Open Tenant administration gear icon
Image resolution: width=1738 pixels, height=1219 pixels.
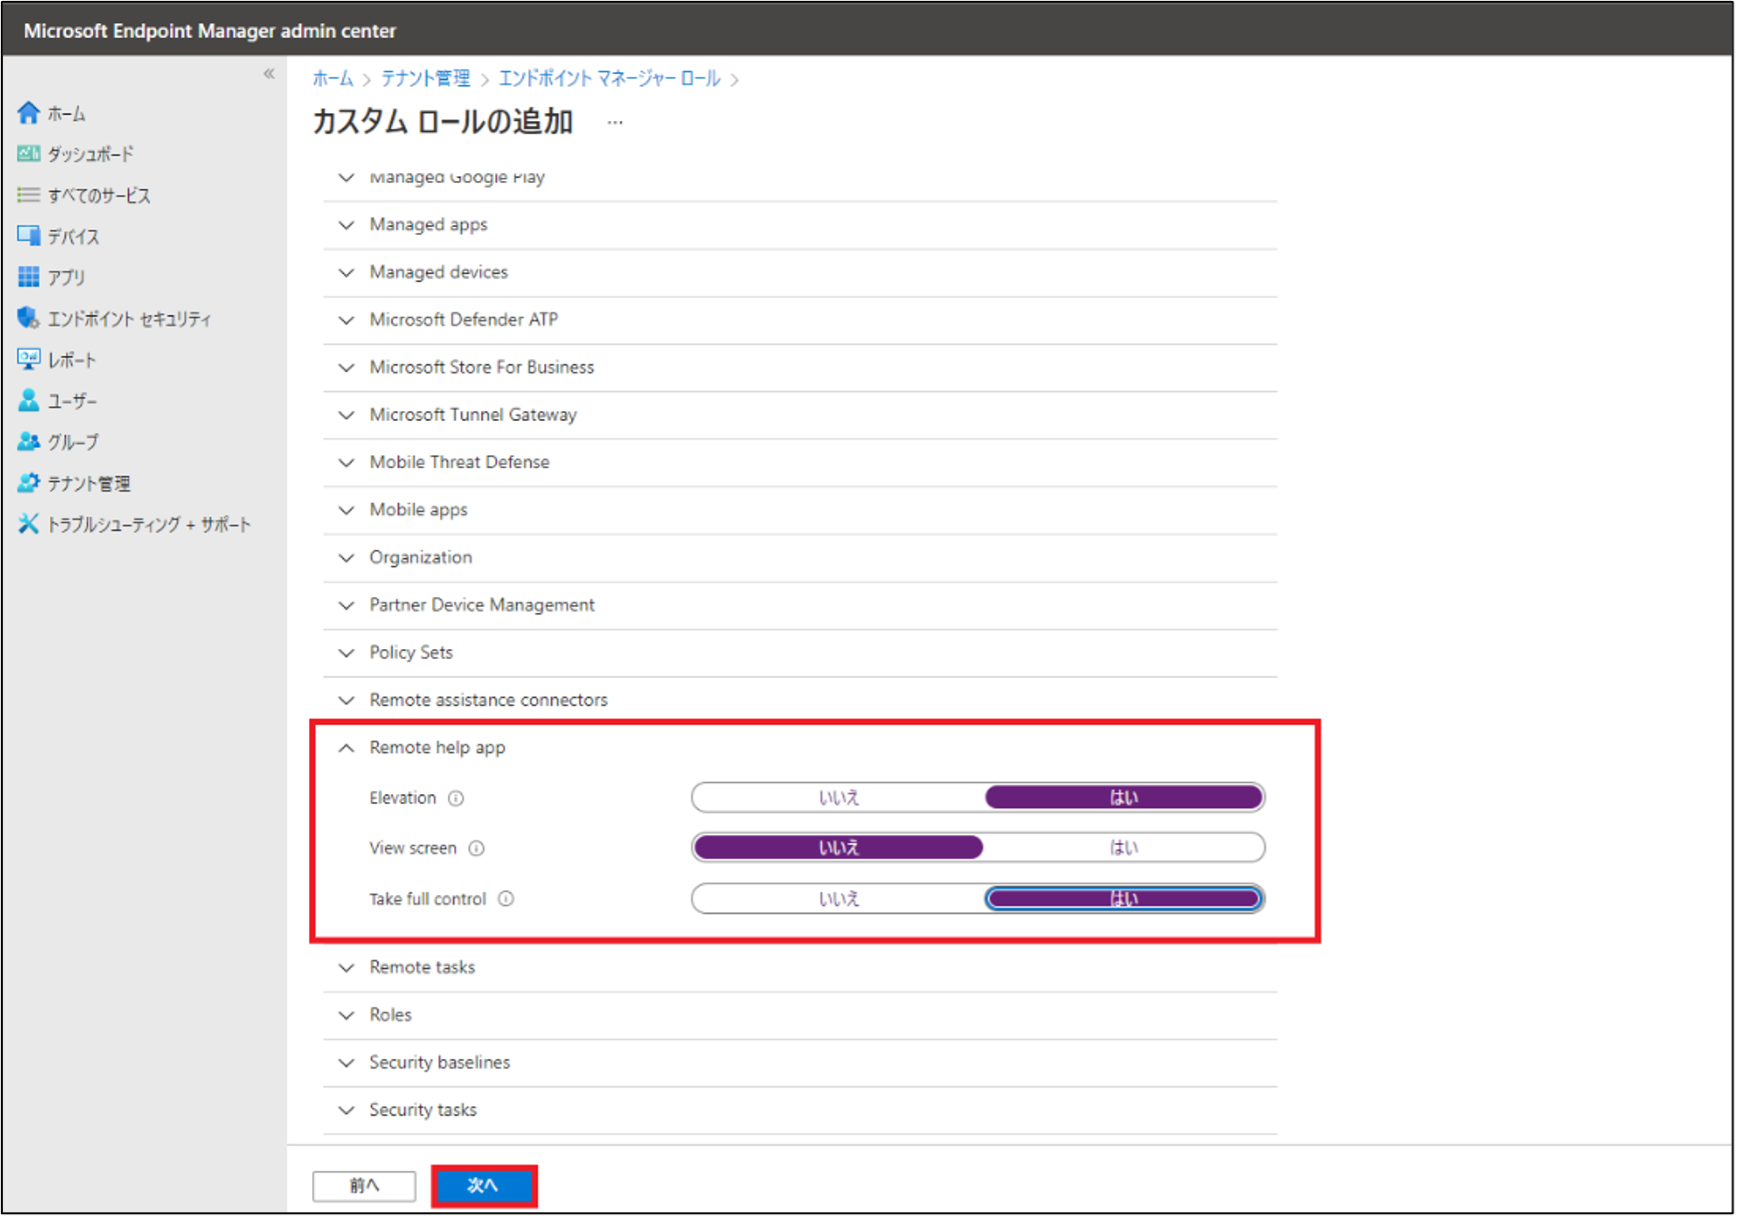pos(28,483)
